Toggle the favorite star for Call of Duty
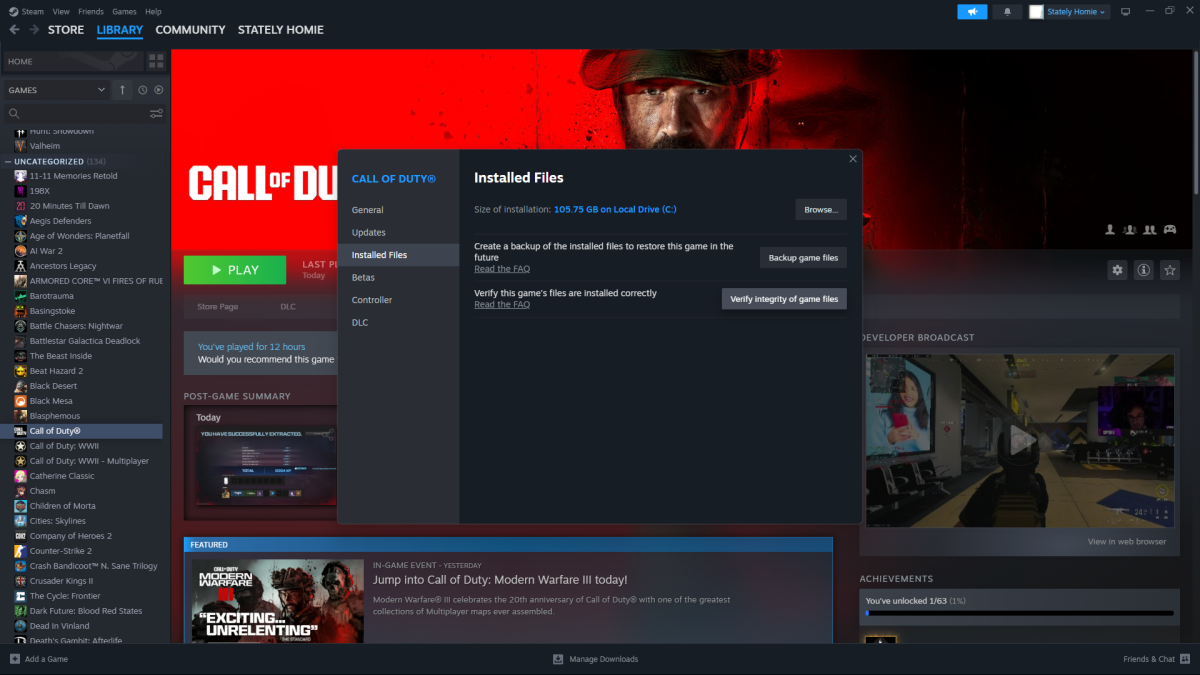 [1169, 270]
